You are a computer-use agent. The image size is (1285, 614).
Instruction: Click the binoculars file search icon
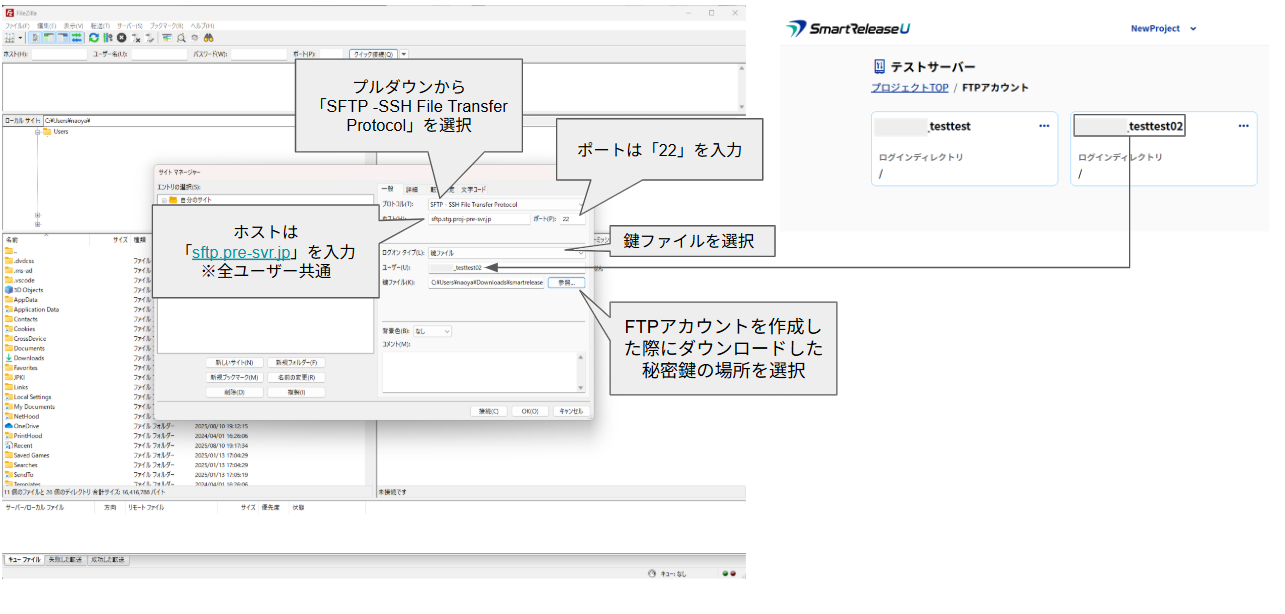pos(210,38)
